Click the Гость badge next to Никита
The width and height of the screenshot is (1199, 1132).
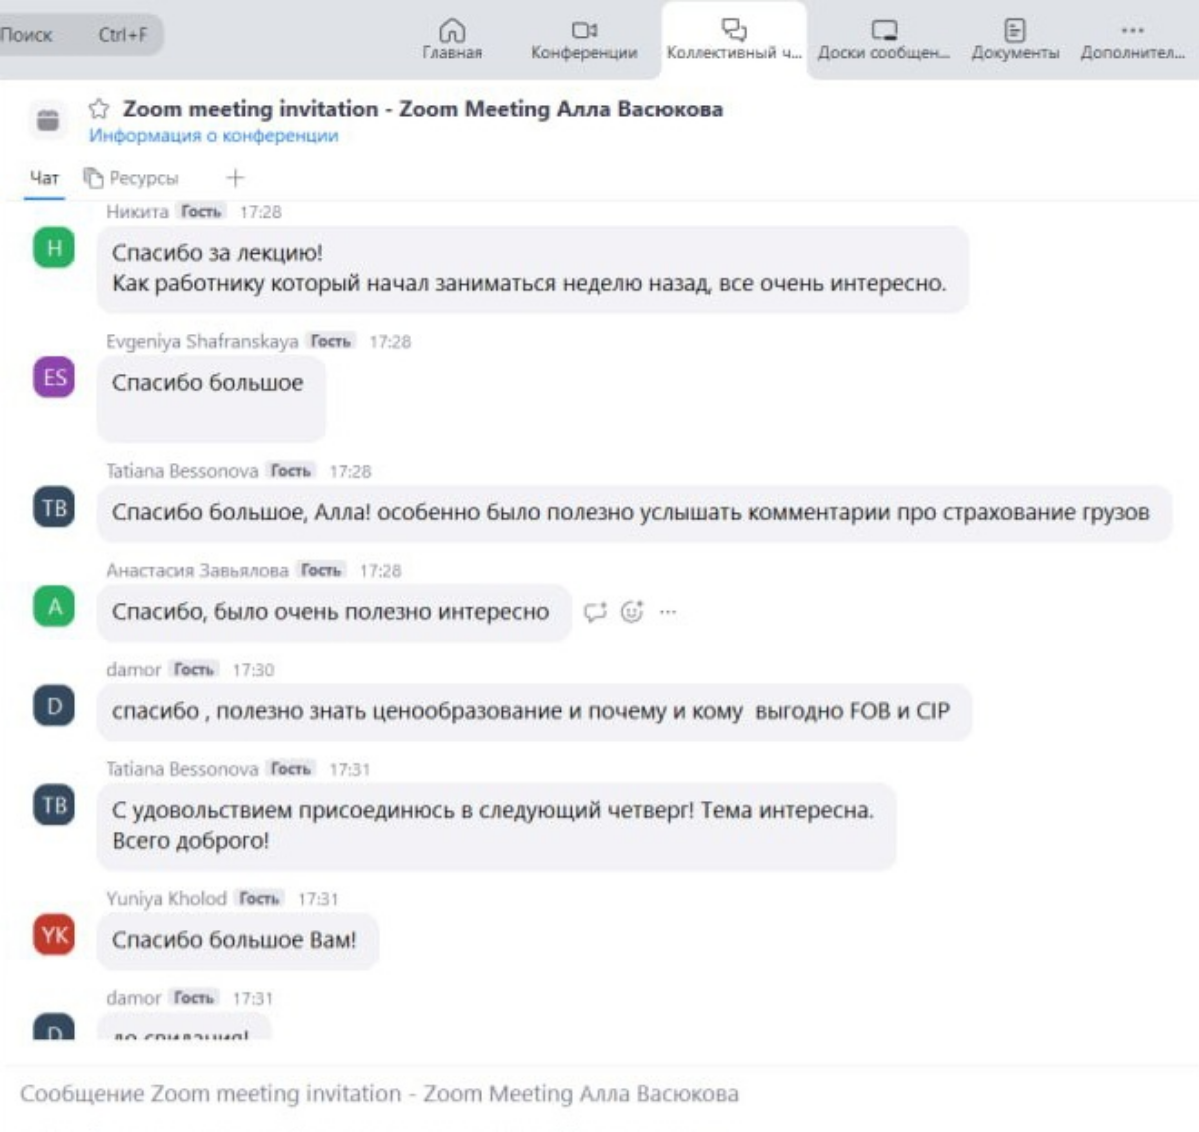201,212
